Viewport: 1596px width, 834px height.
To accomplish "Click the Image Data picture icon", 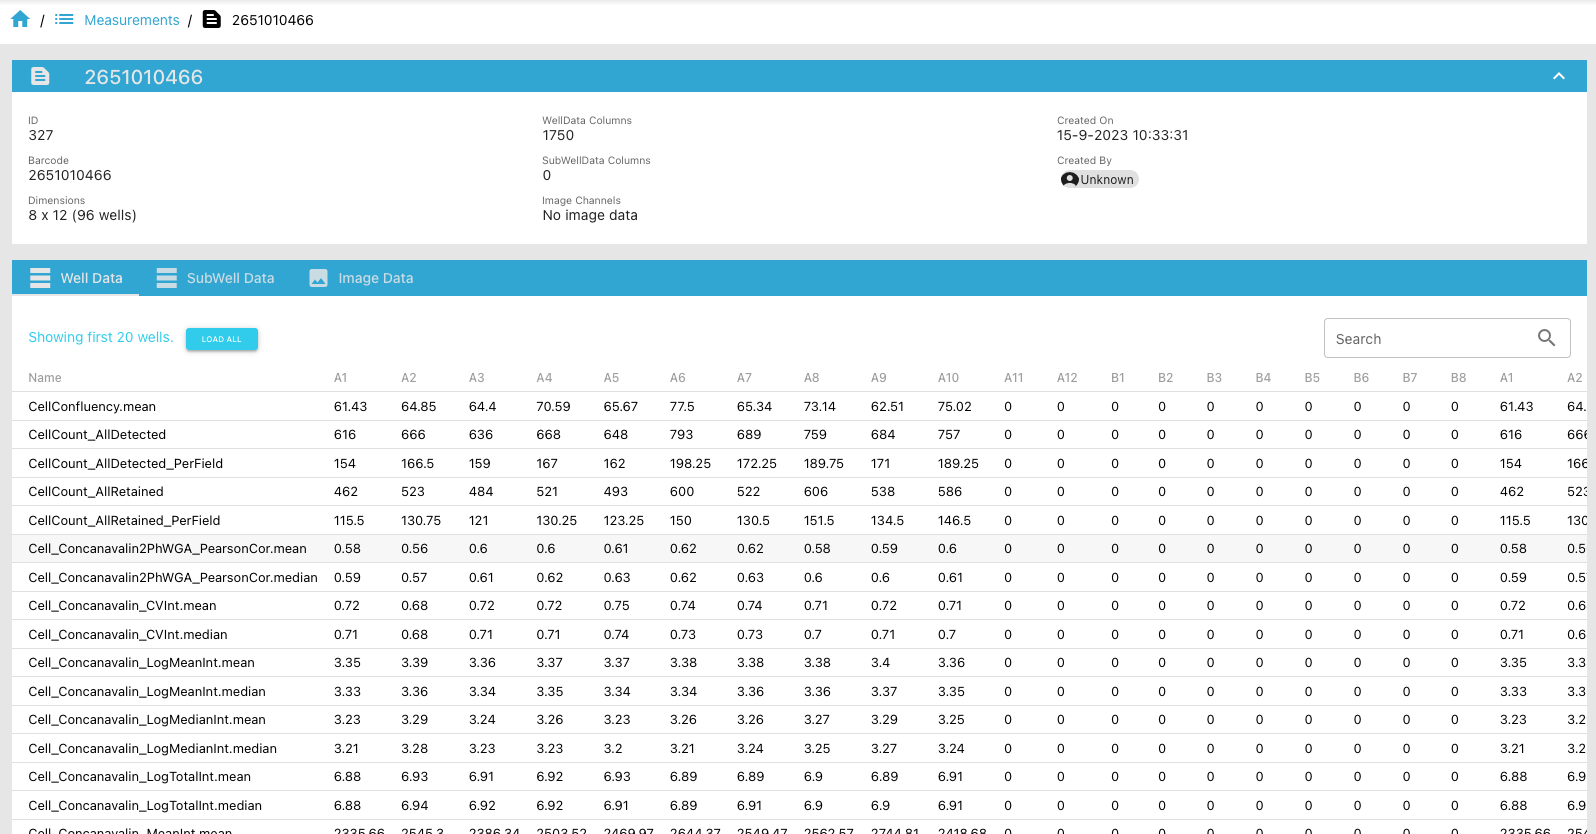I will [318, 278].
